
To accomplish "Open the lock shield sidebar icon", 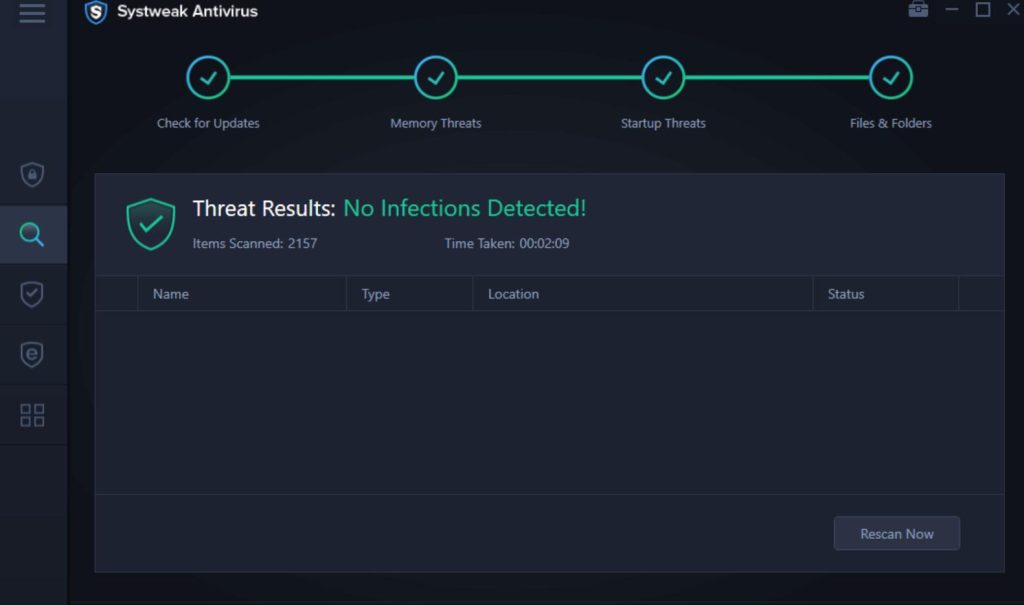I will pyautogui.click(x=32, y=174).
